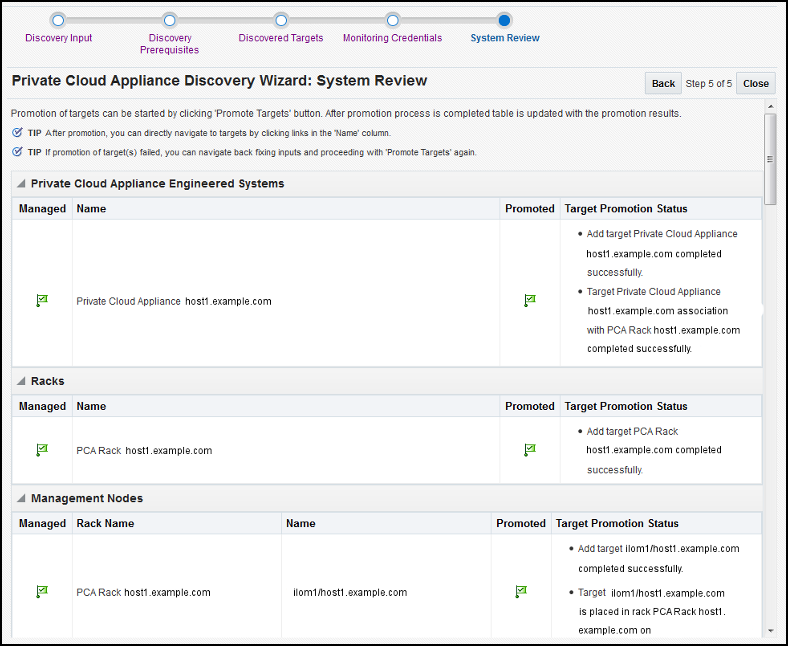The height and width of the screenshot is (646, 788).
Task: Open Monitoring Credentials step
Action: [x=392, y=21]
